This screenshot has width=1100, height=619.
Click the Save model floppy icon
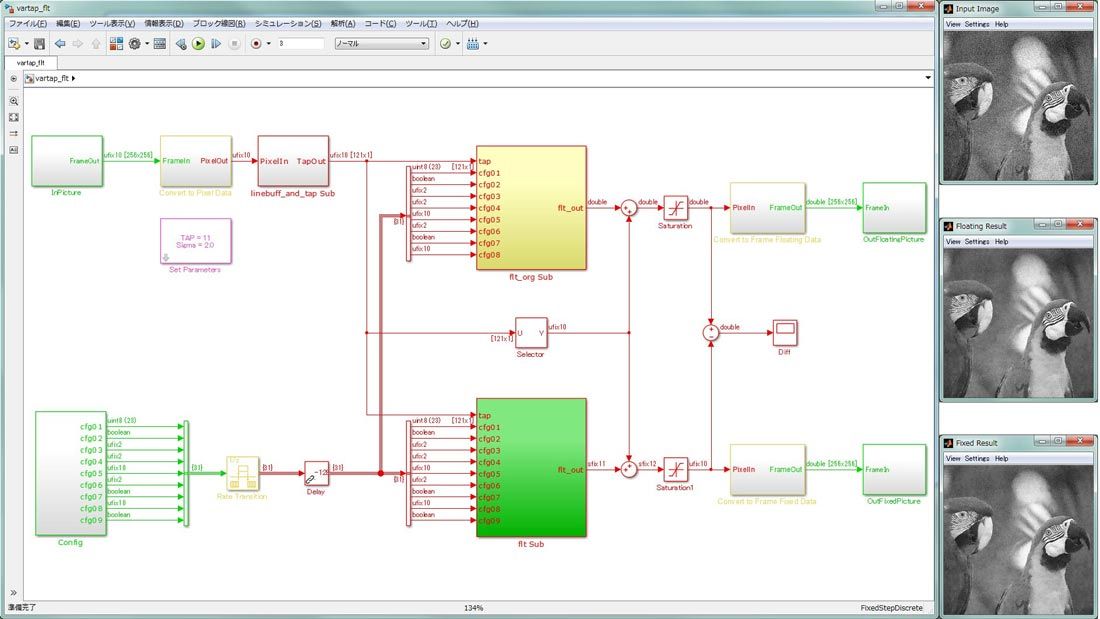[39, 44]
